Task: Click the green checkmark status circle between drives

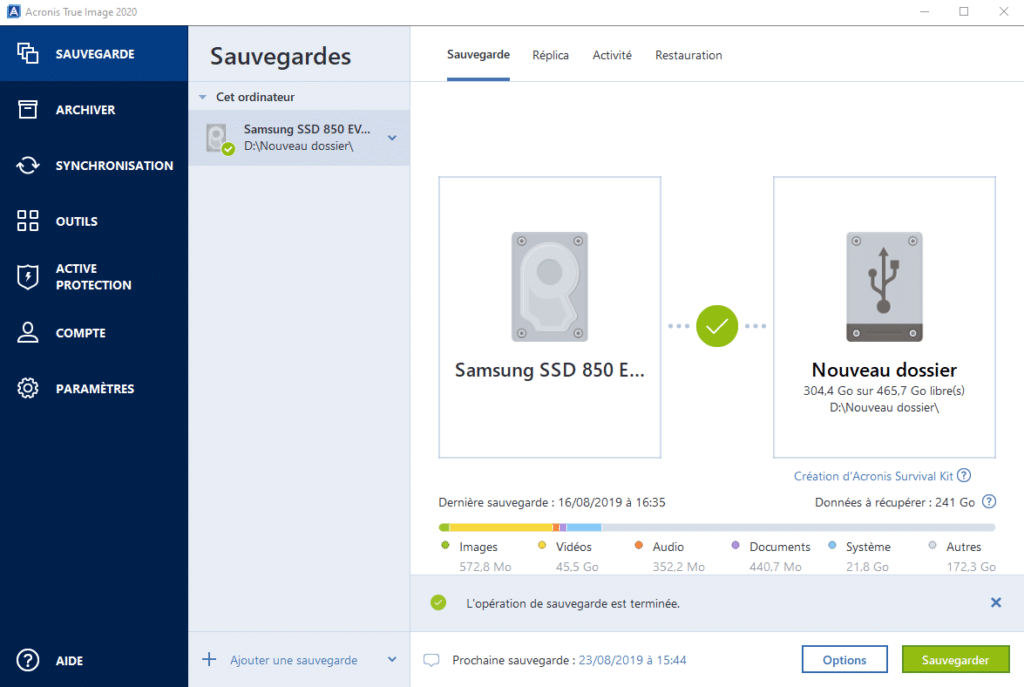Action: point(717,326)
